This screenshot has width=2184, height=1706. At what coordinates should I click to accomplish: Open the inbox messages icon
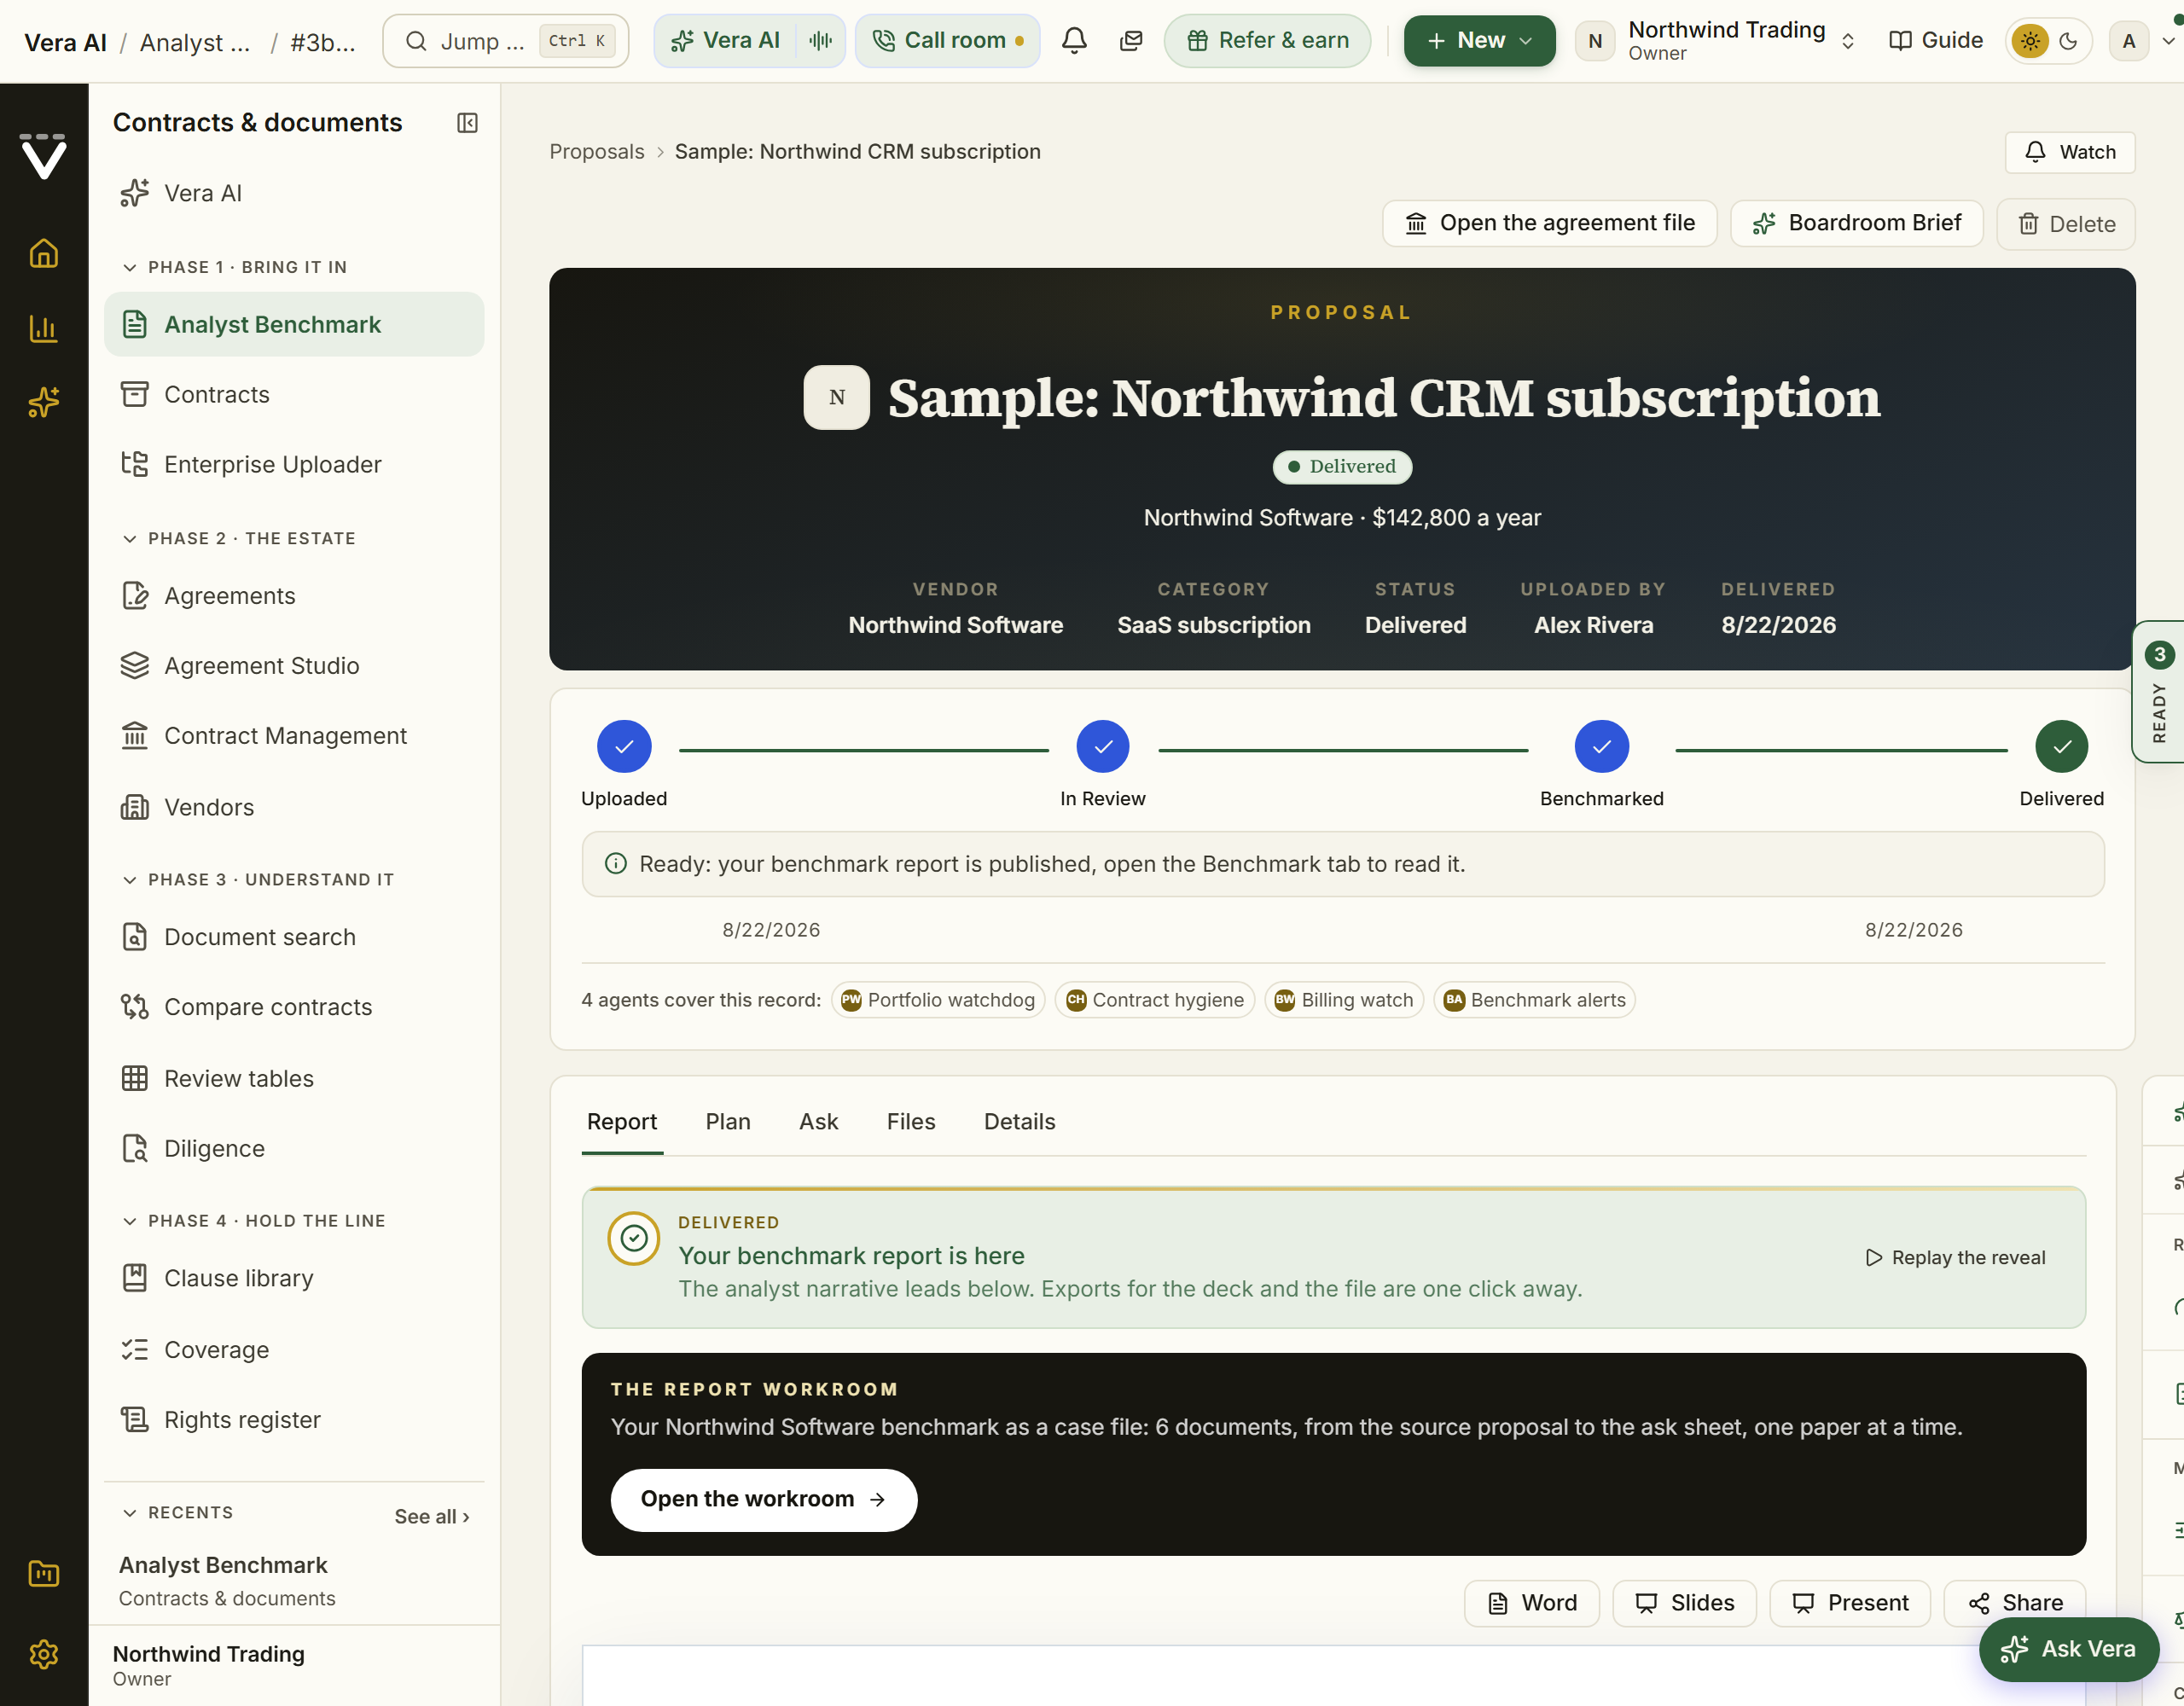(1131, 41)
